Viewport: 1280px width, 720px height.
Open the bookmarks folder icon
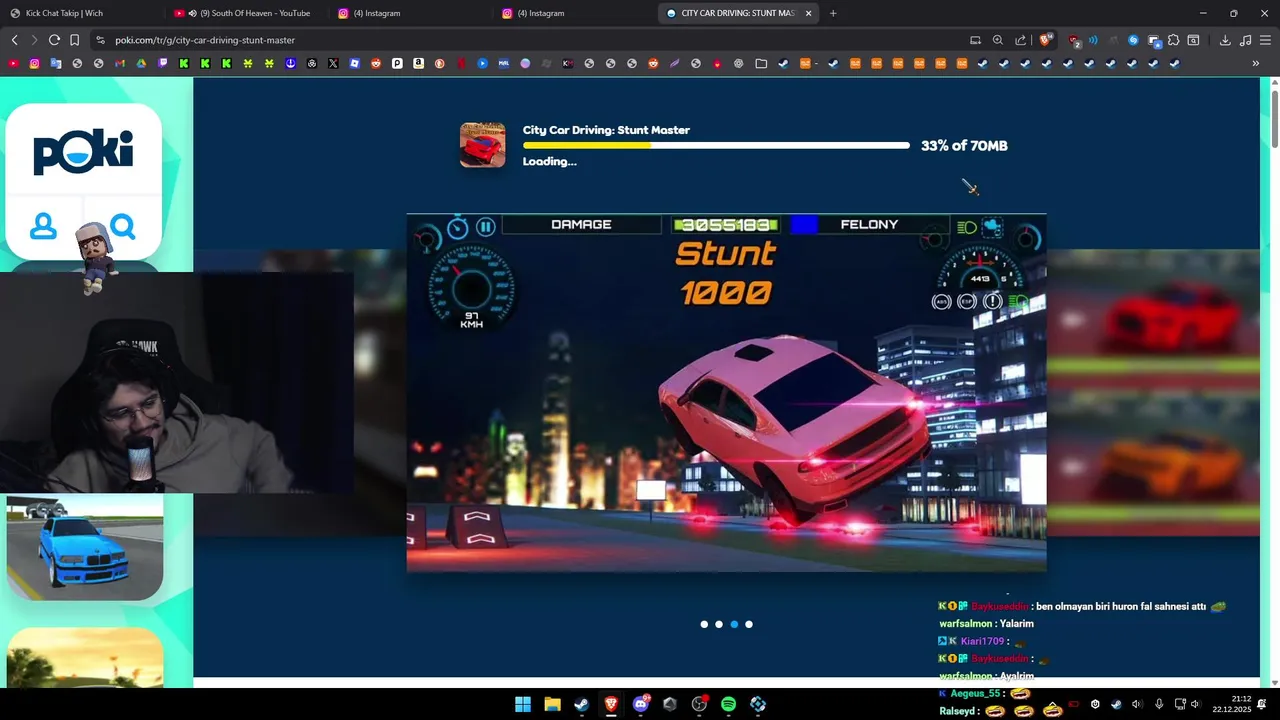pyautogui.click(x=761, y=63)
